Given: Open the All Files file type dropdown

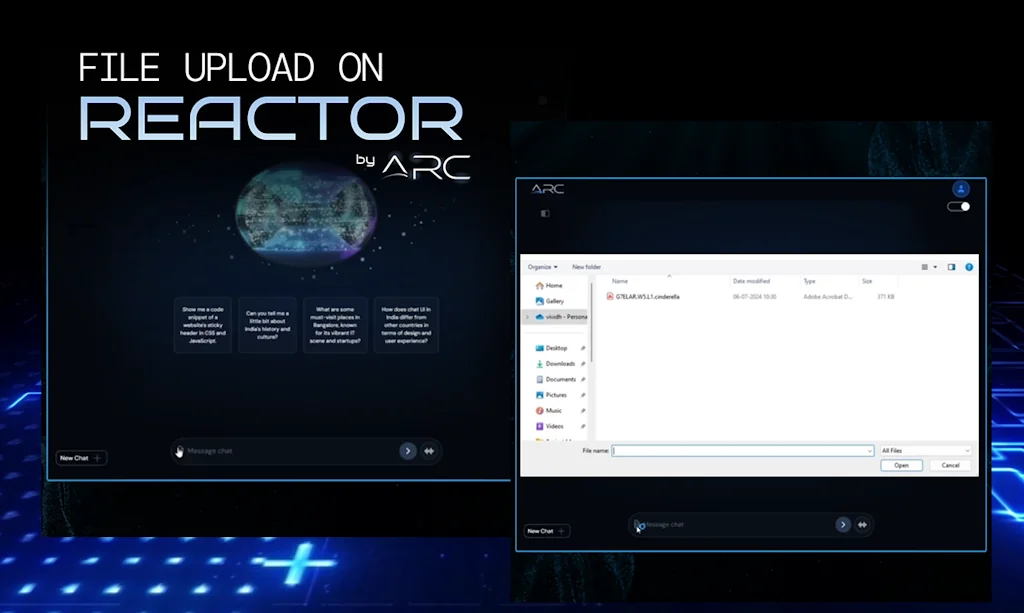Looking at the screenshot, I should coord(926,450).
